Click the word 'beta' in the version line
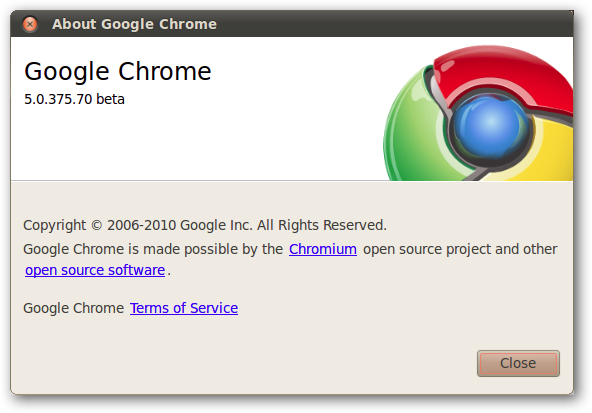The height and width of the screenshot is (413, 592). 110,99
